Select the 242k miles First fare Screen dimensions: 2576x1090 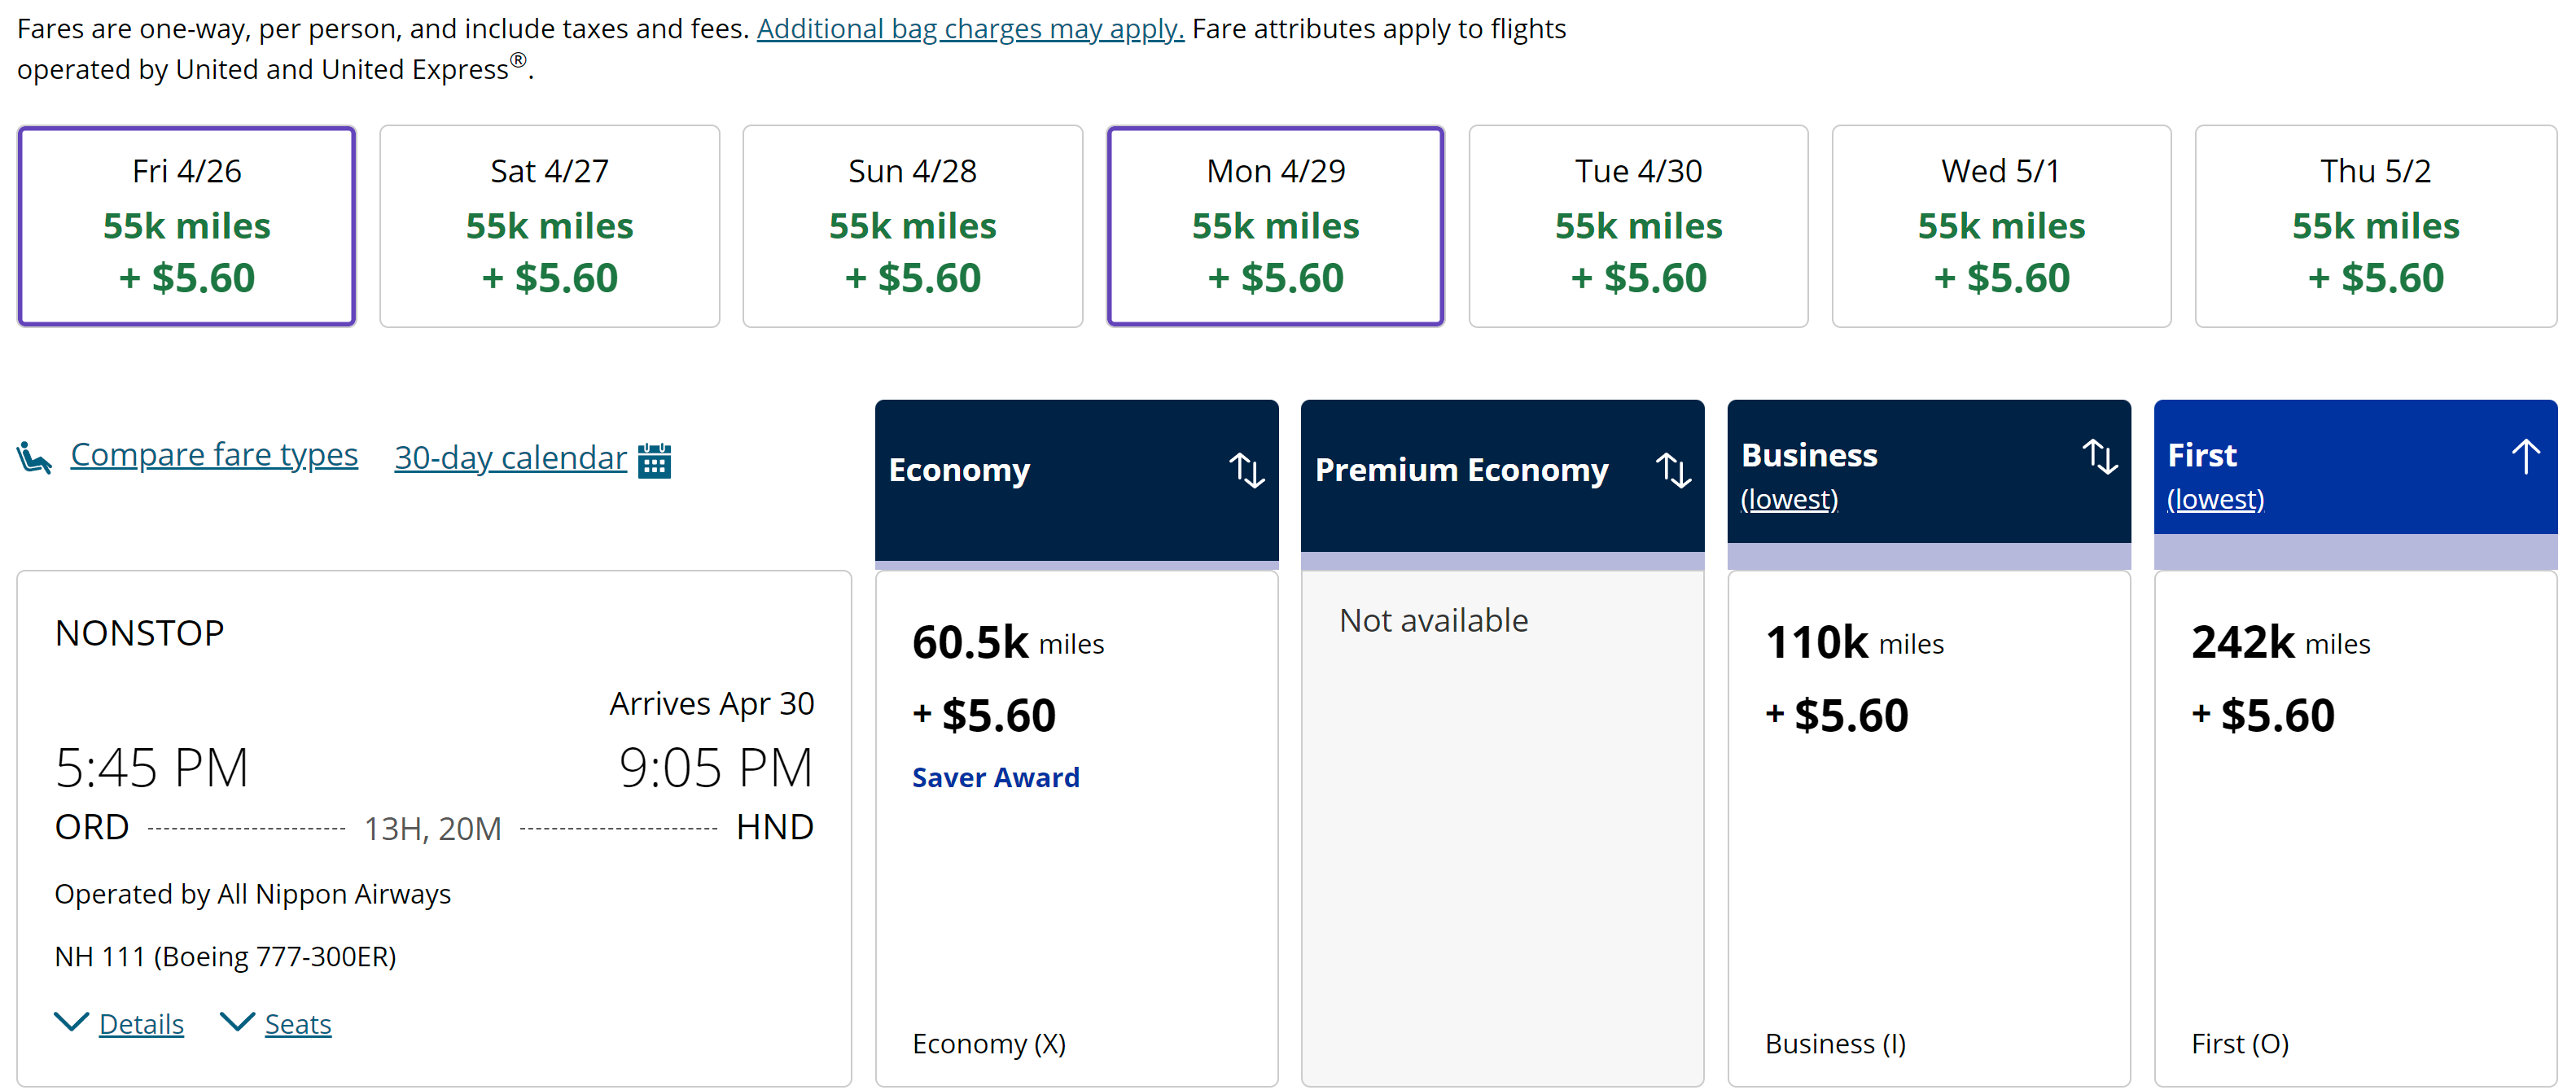click(x=2355, y=828)
